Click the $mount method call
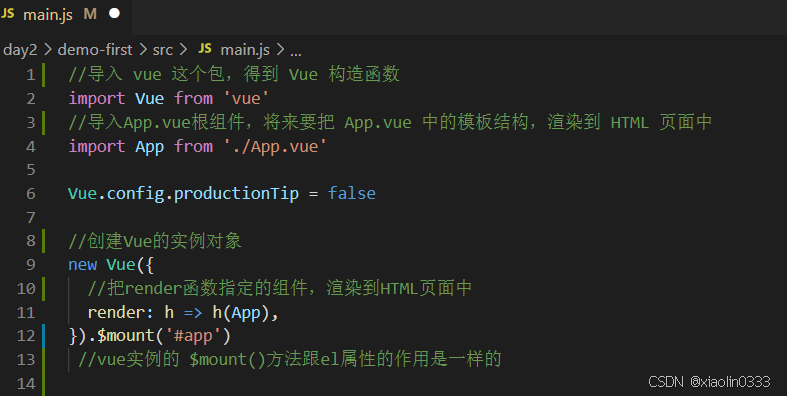This screenshot has width=787, height=396. (126, 335)
